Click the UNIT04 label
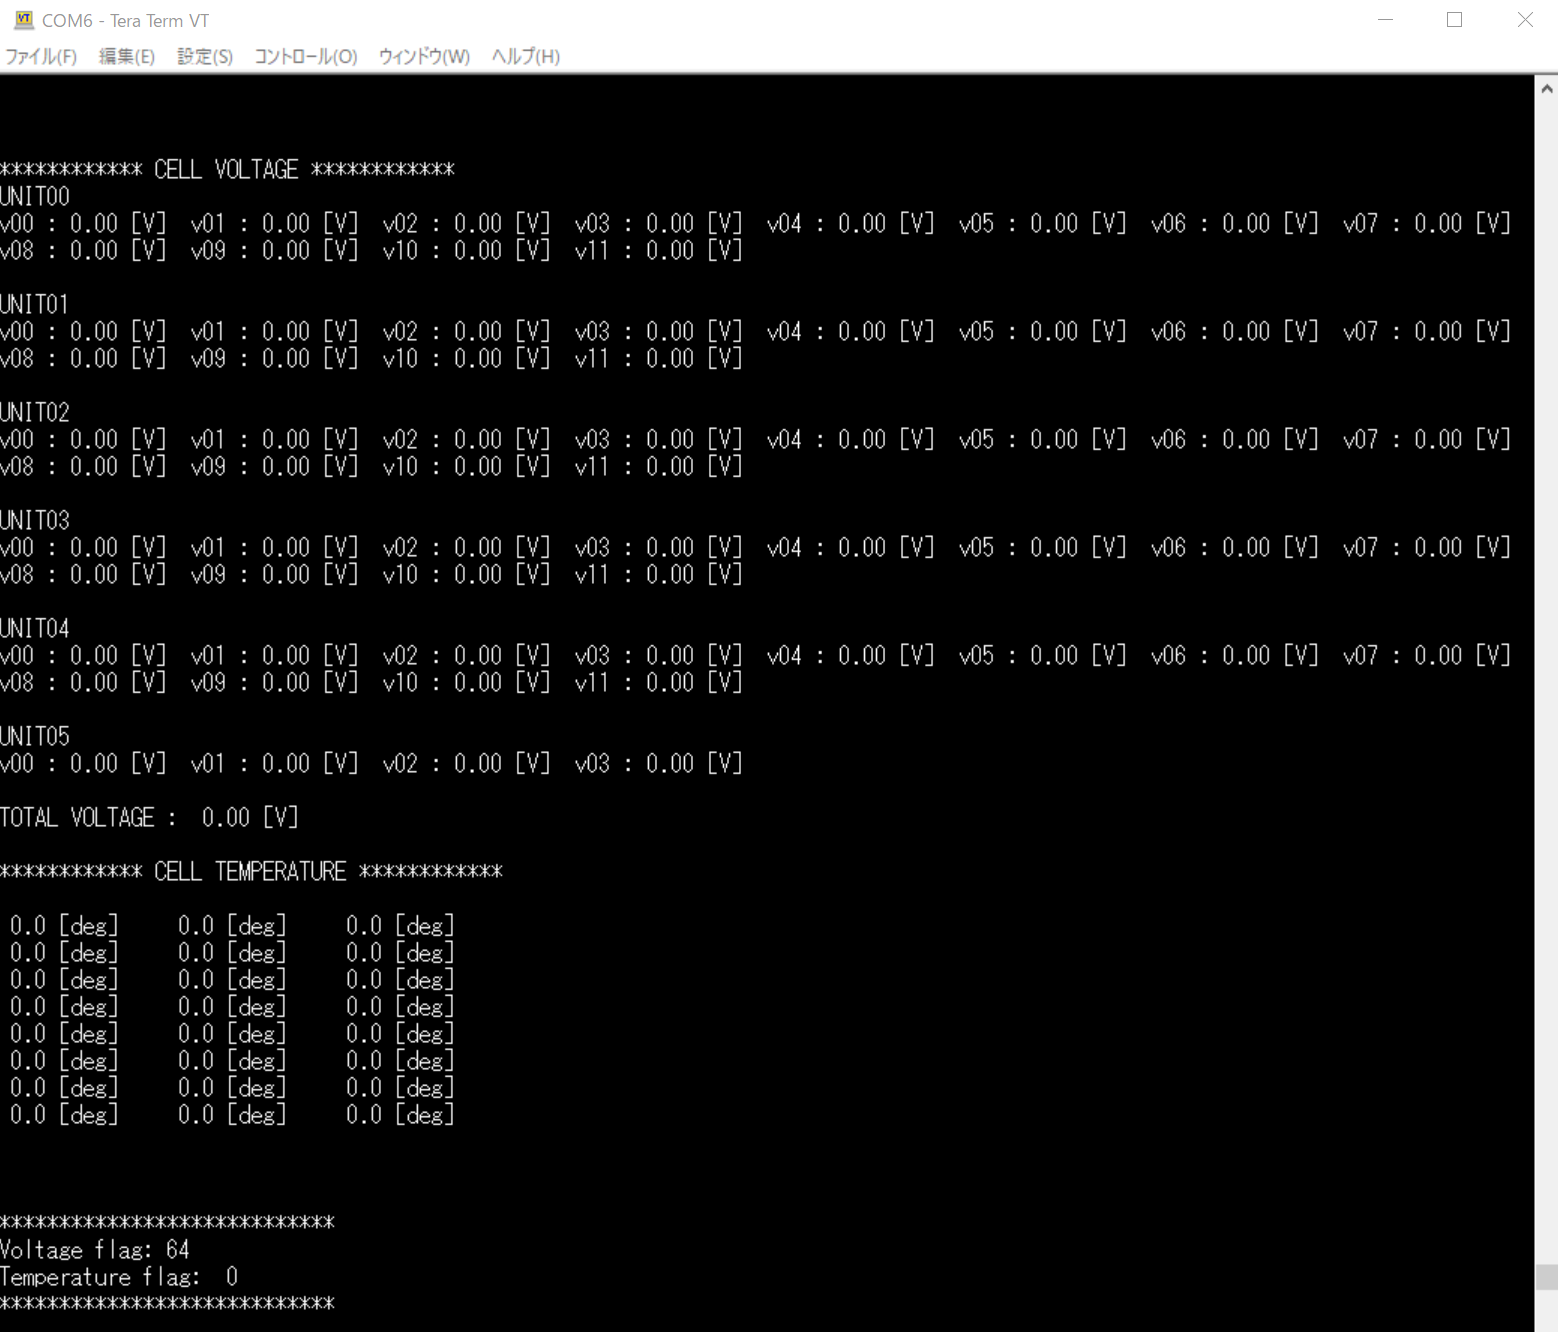This screenshot has height=1332, width=1558. [x=35, y=628]
